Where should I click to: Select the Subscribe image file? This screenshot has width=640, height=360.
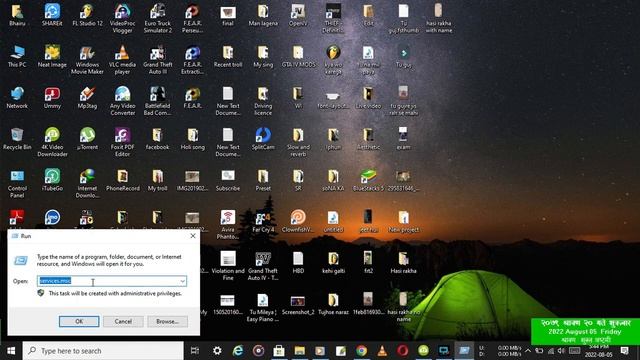[228, 180]
